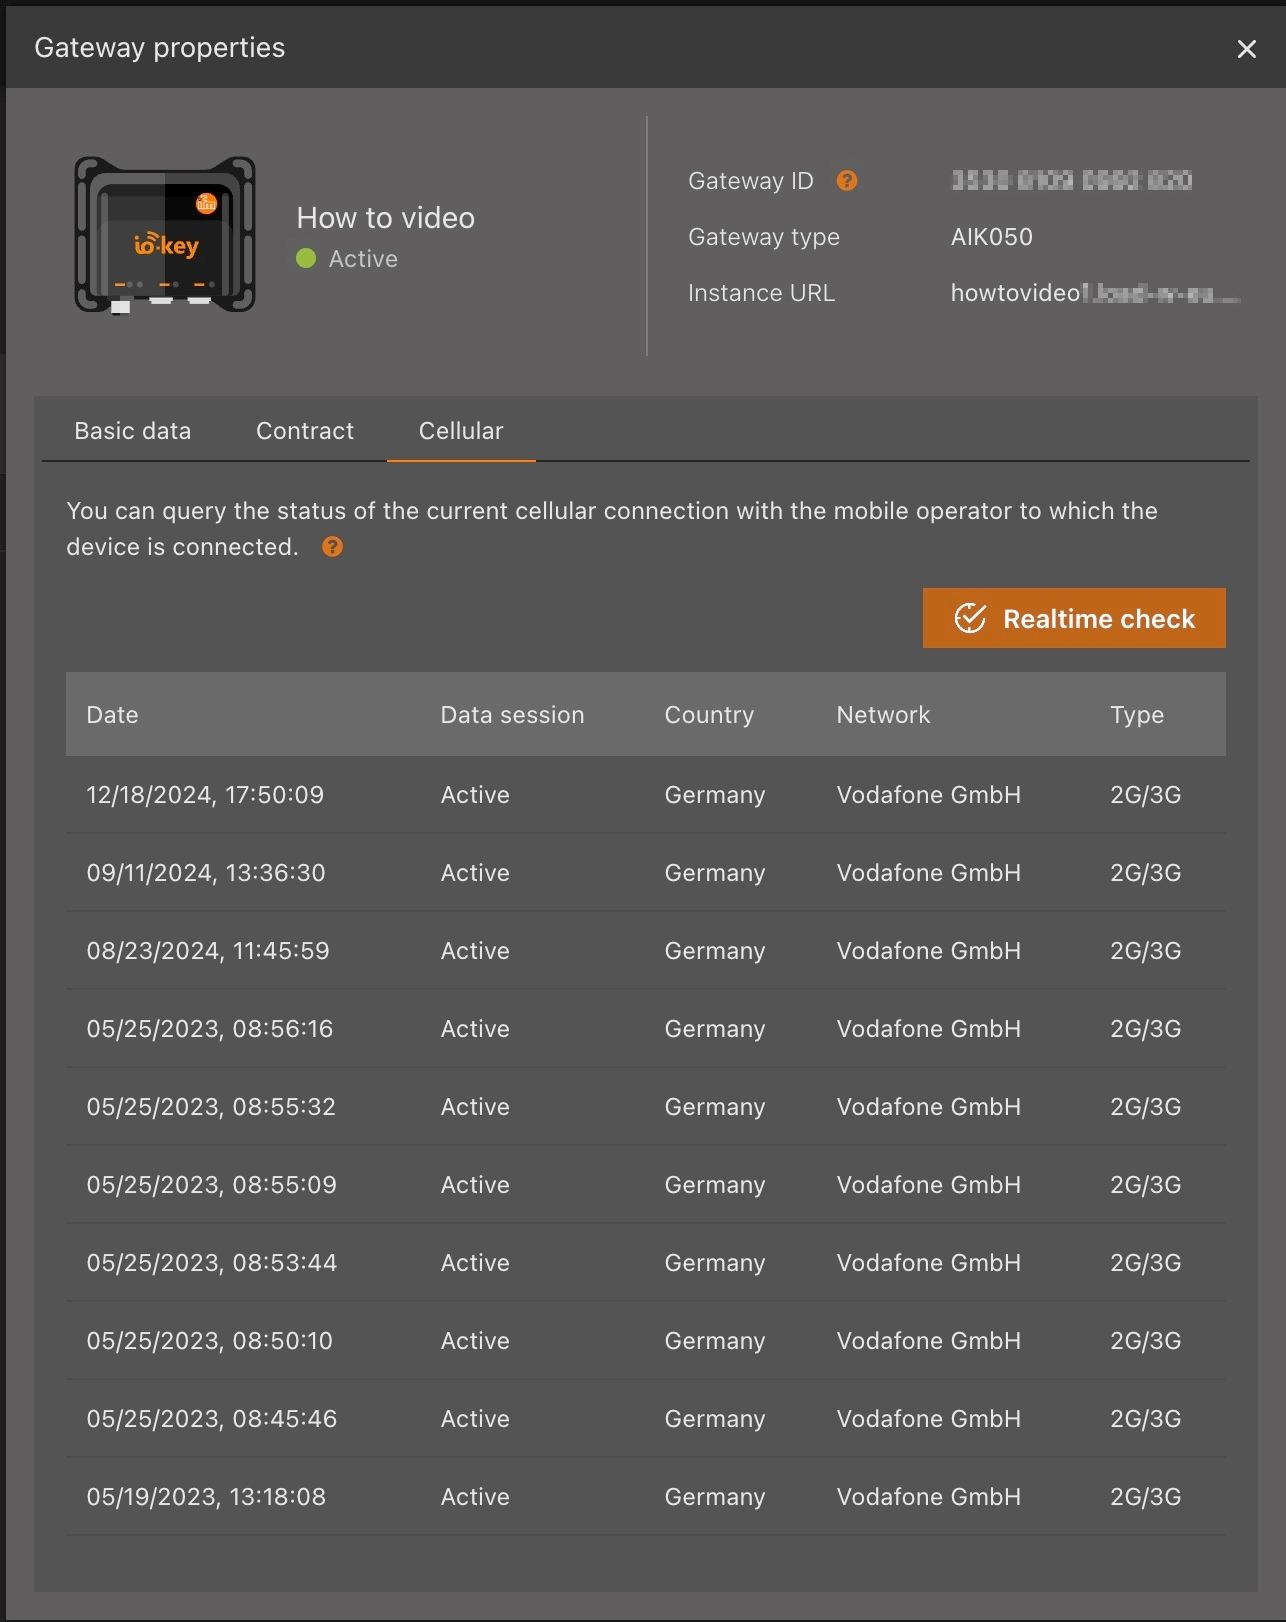Click the Data session column header
1286x1622 pixels.
(x=512, y=715)
